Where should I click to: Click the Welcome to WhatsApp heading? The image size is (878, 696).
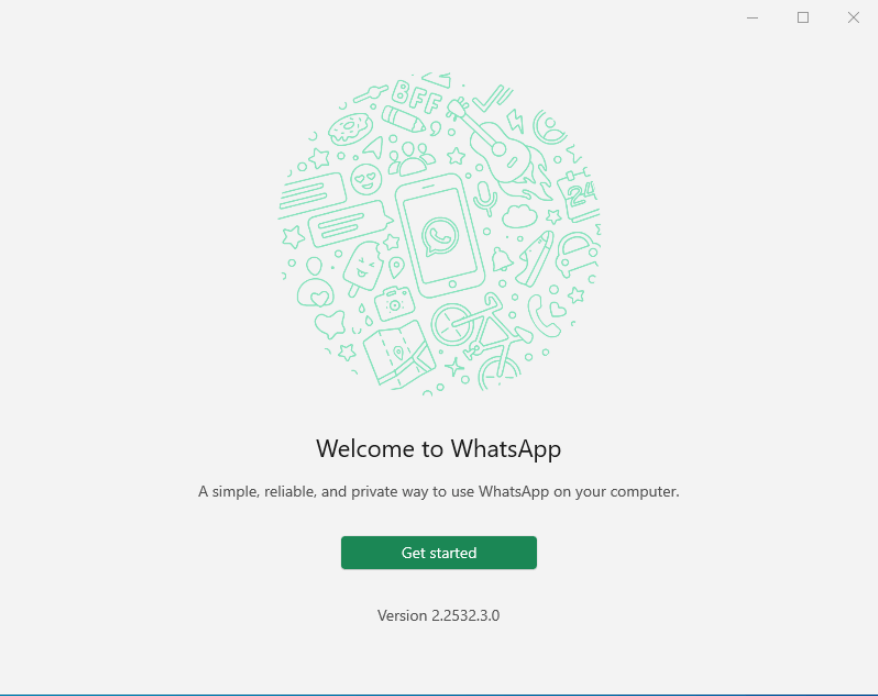(x=438, y=449)
